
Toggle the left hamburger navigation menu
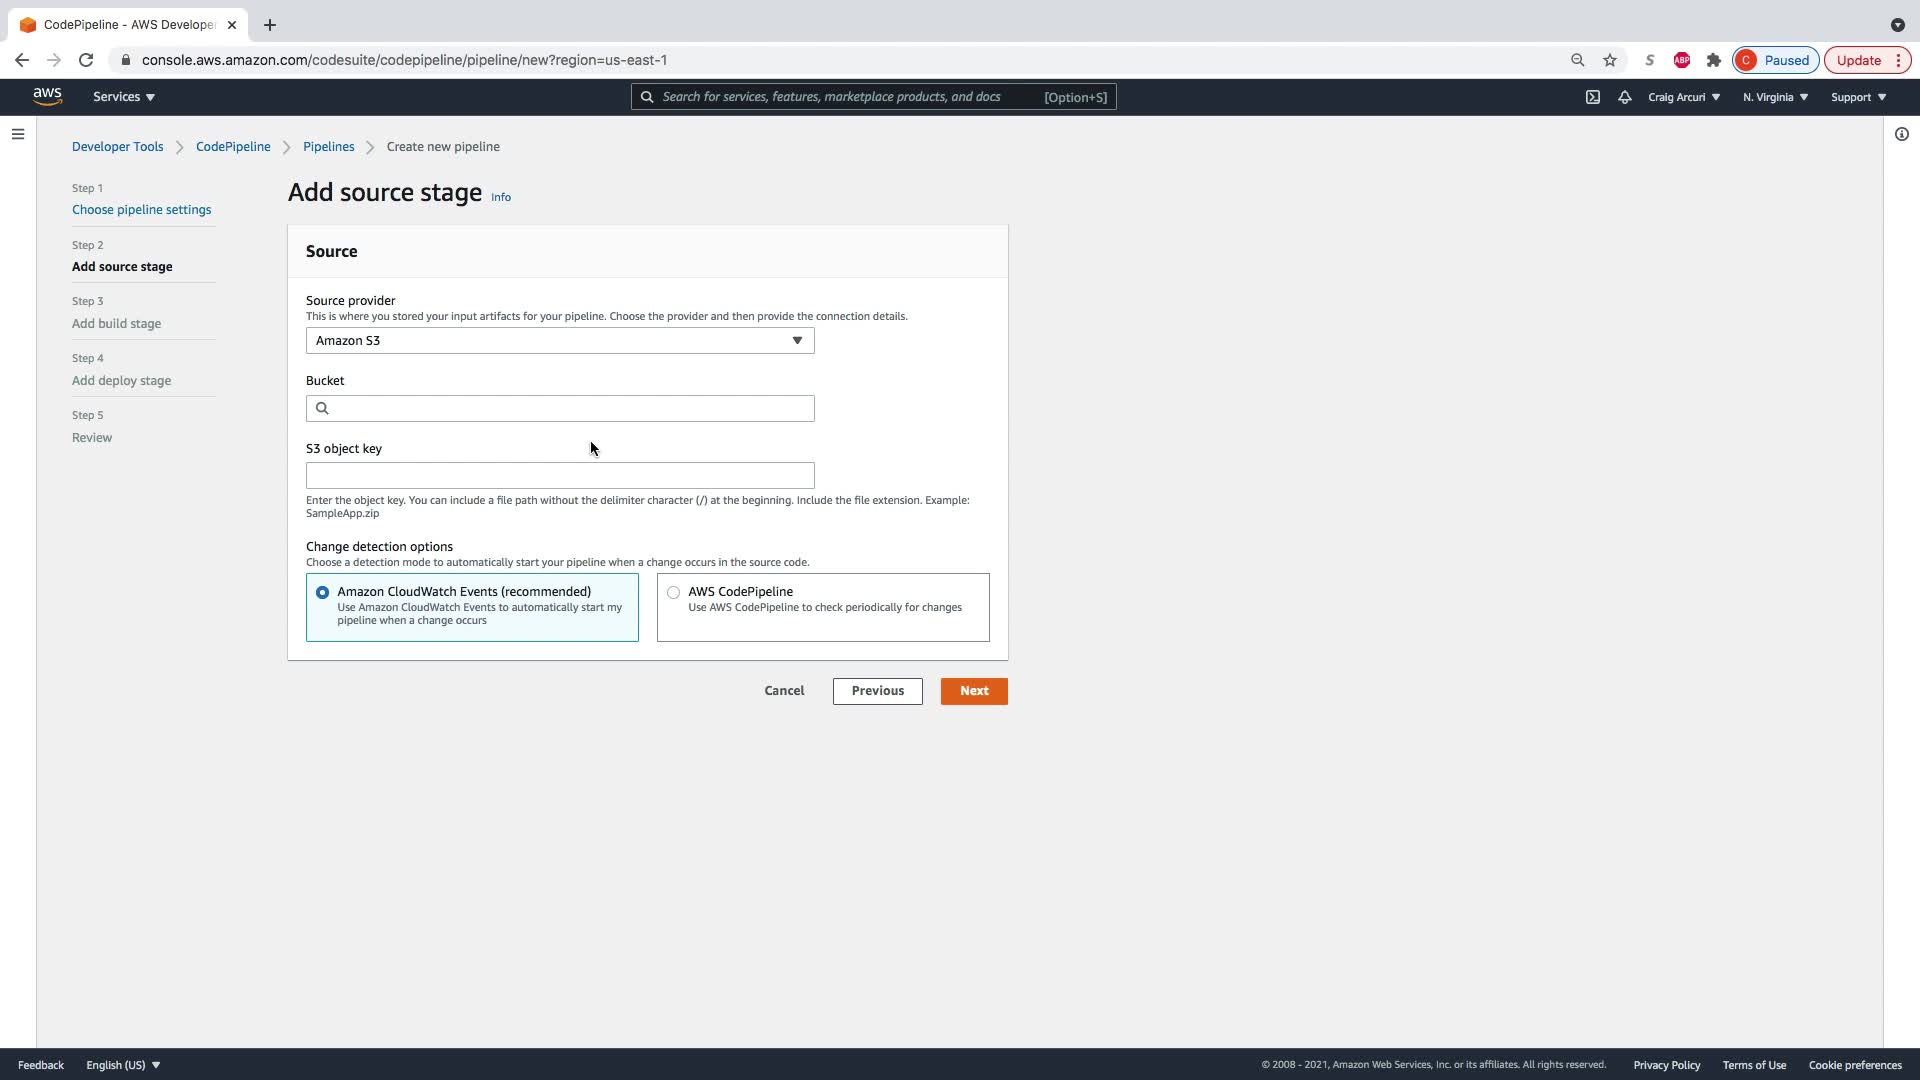point(18,134)
